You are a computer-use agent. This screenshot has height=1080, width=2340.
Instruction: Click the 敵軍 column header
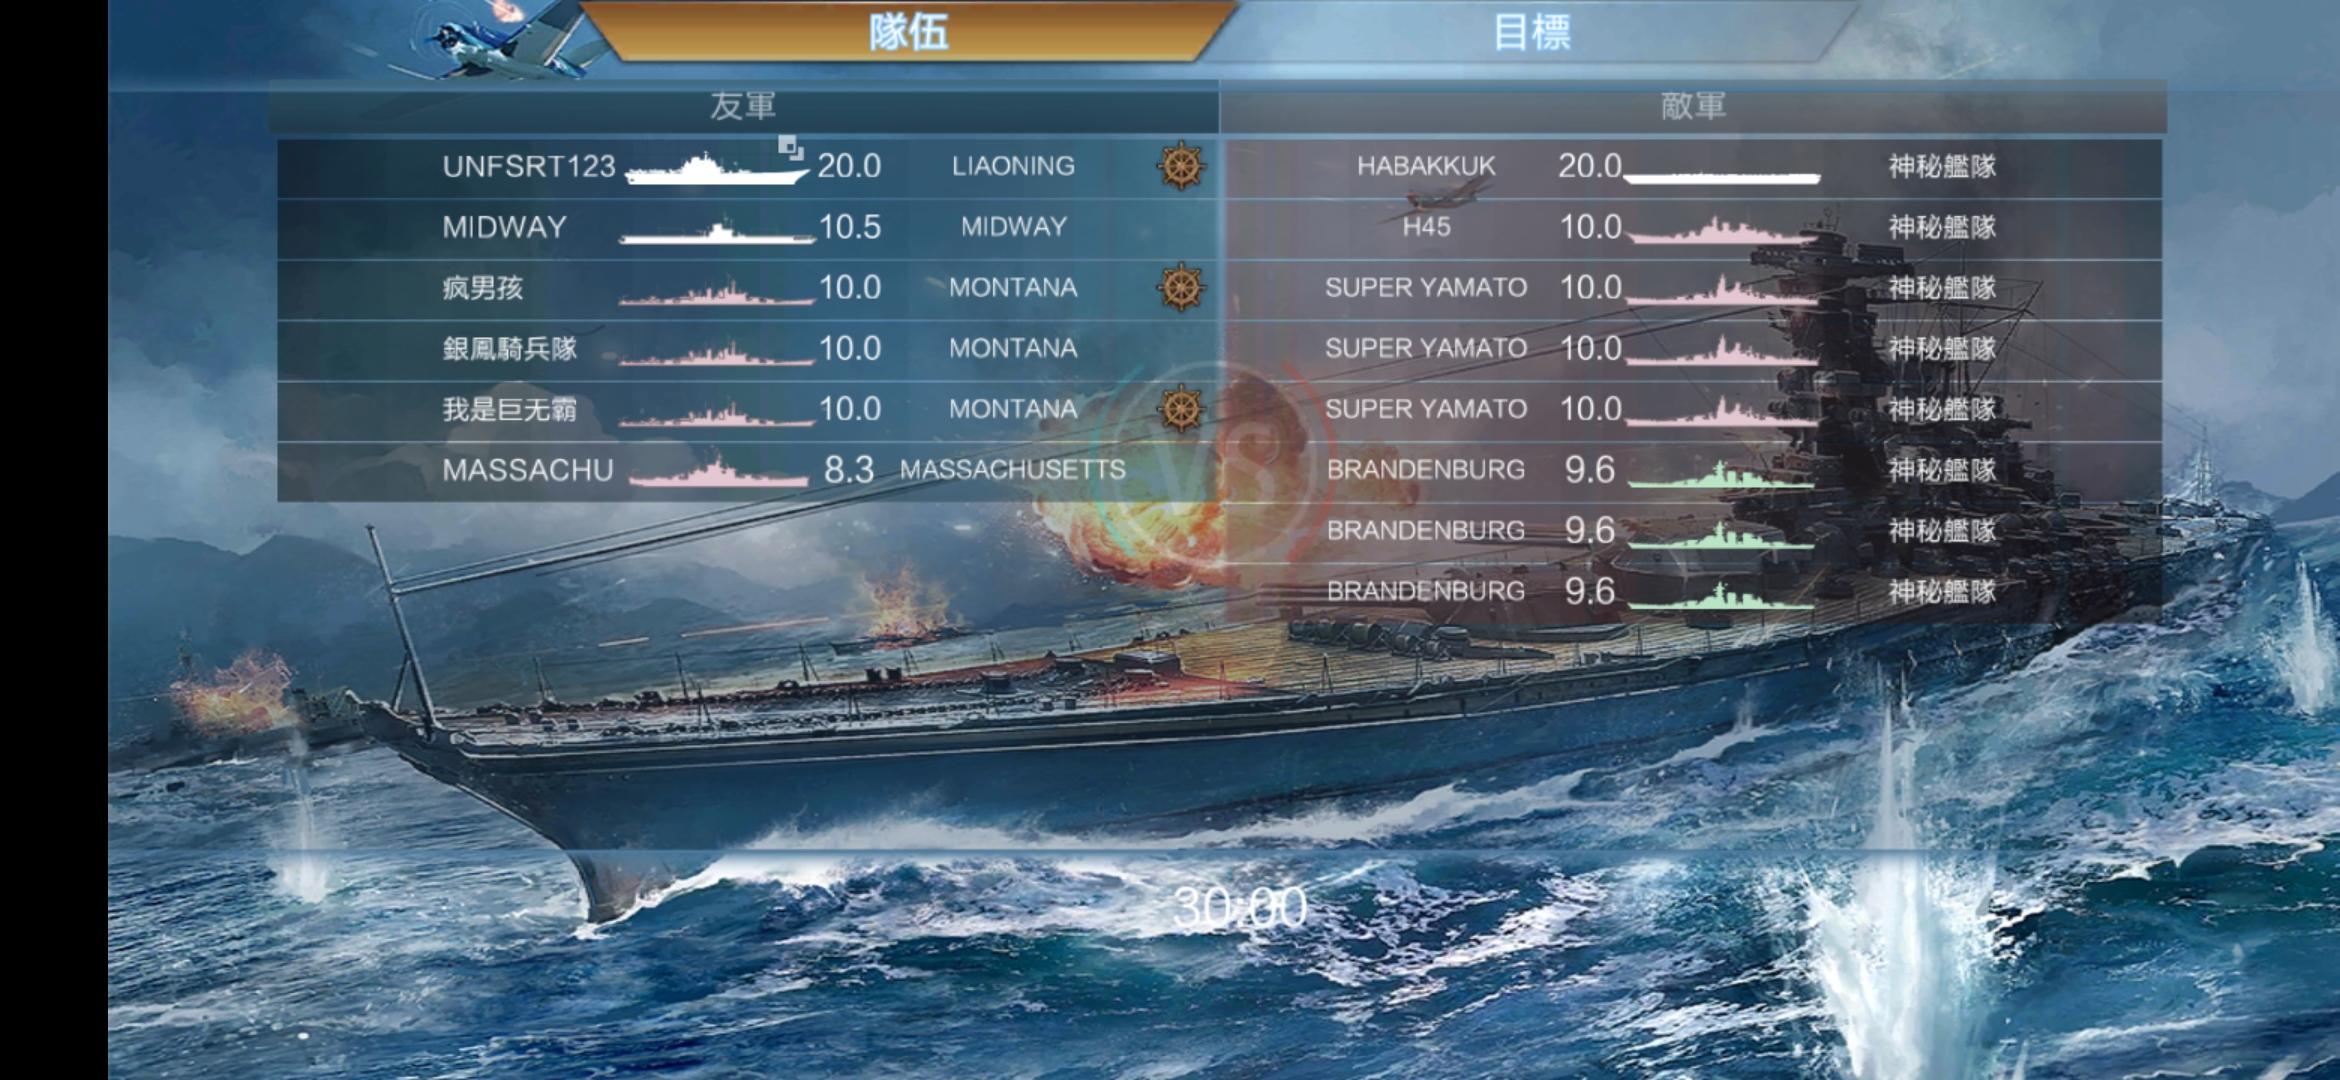coord(1693,106)
